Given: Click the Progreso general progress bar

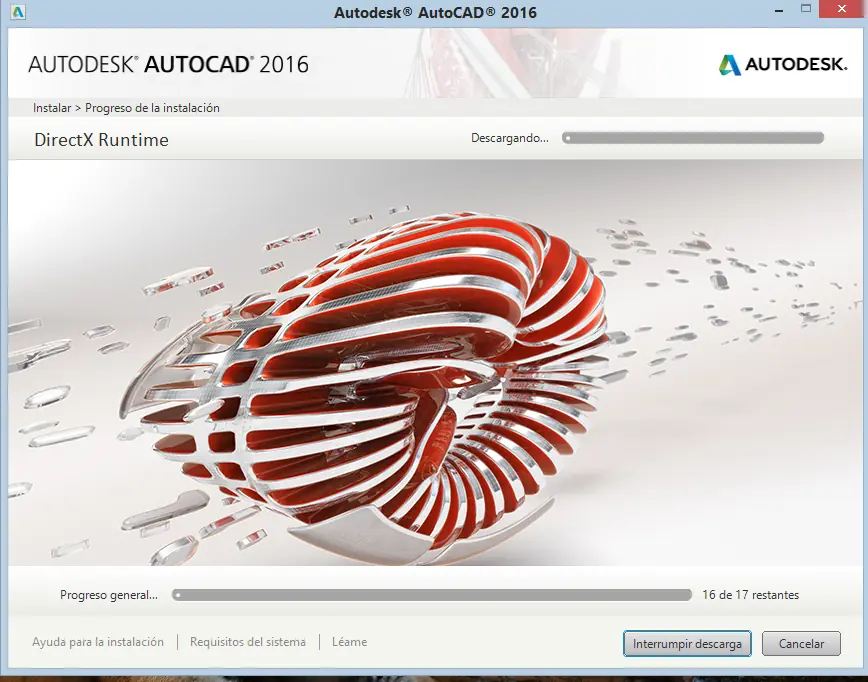Looking at the screenshot, I should click(x=432, y=595).
